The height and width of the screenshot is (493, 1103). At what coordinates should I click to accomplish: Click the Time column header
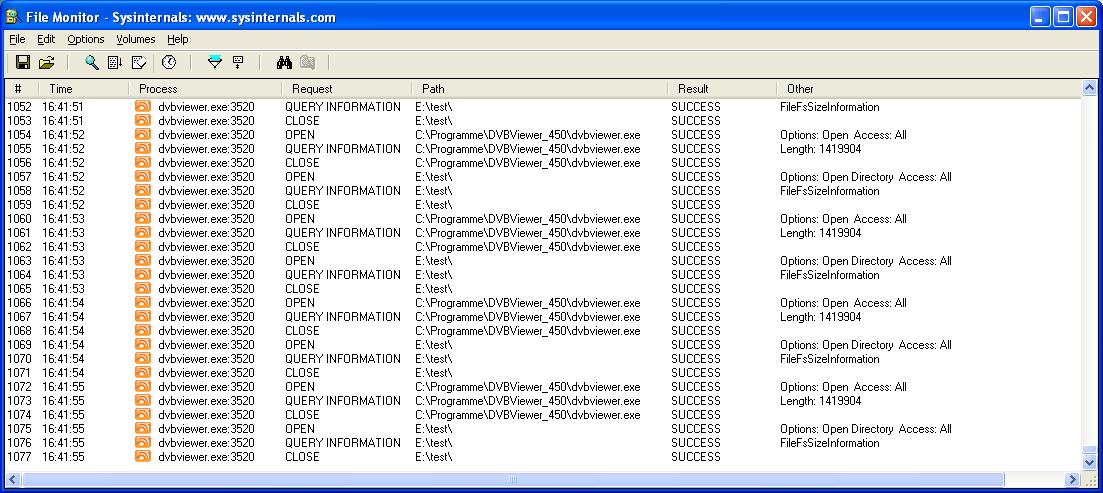click(x=84, y=89)
